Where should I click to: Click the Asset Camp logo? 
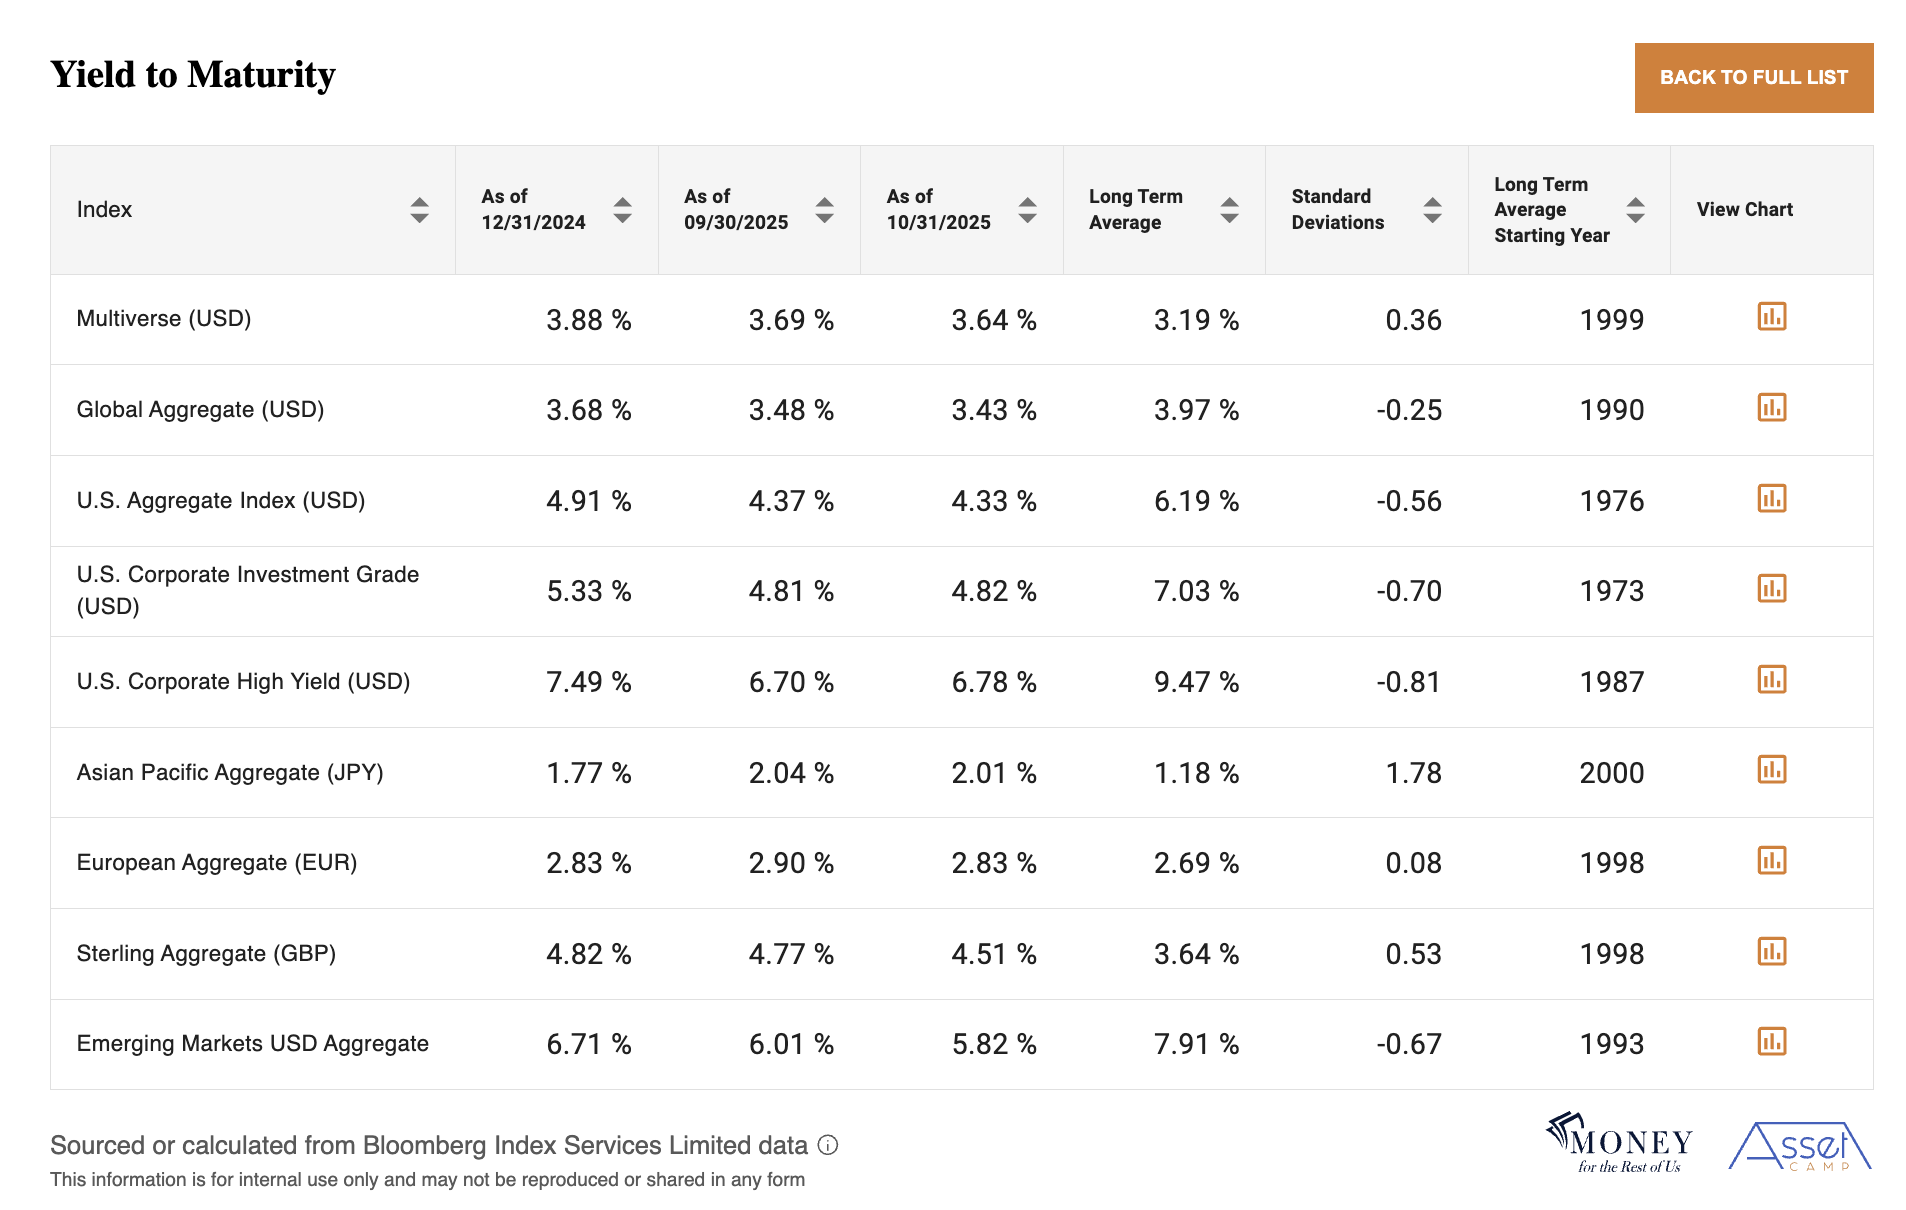pos(1800,1146)
